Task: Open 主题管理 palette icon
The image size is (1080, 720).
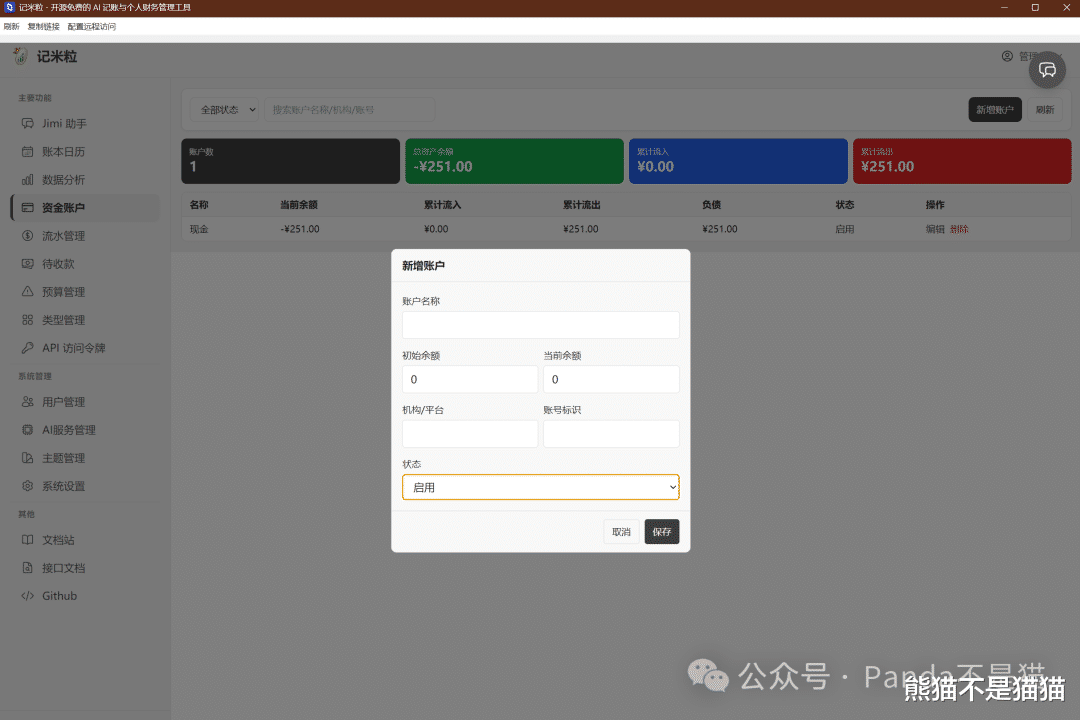Action: coord(28,457)
